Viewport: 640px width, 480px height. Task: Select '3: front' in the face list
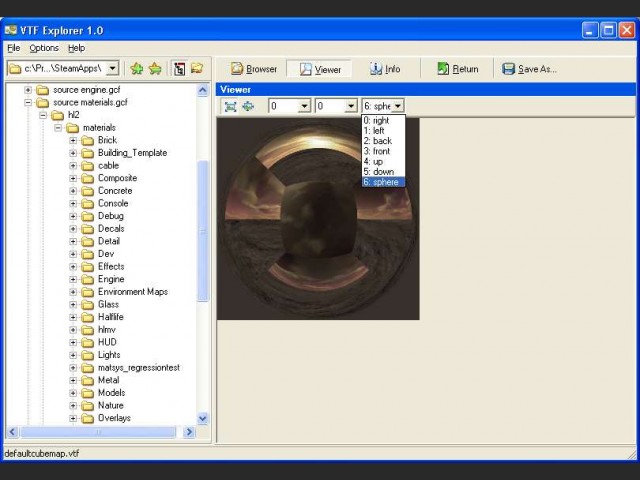tap(383, 151)
